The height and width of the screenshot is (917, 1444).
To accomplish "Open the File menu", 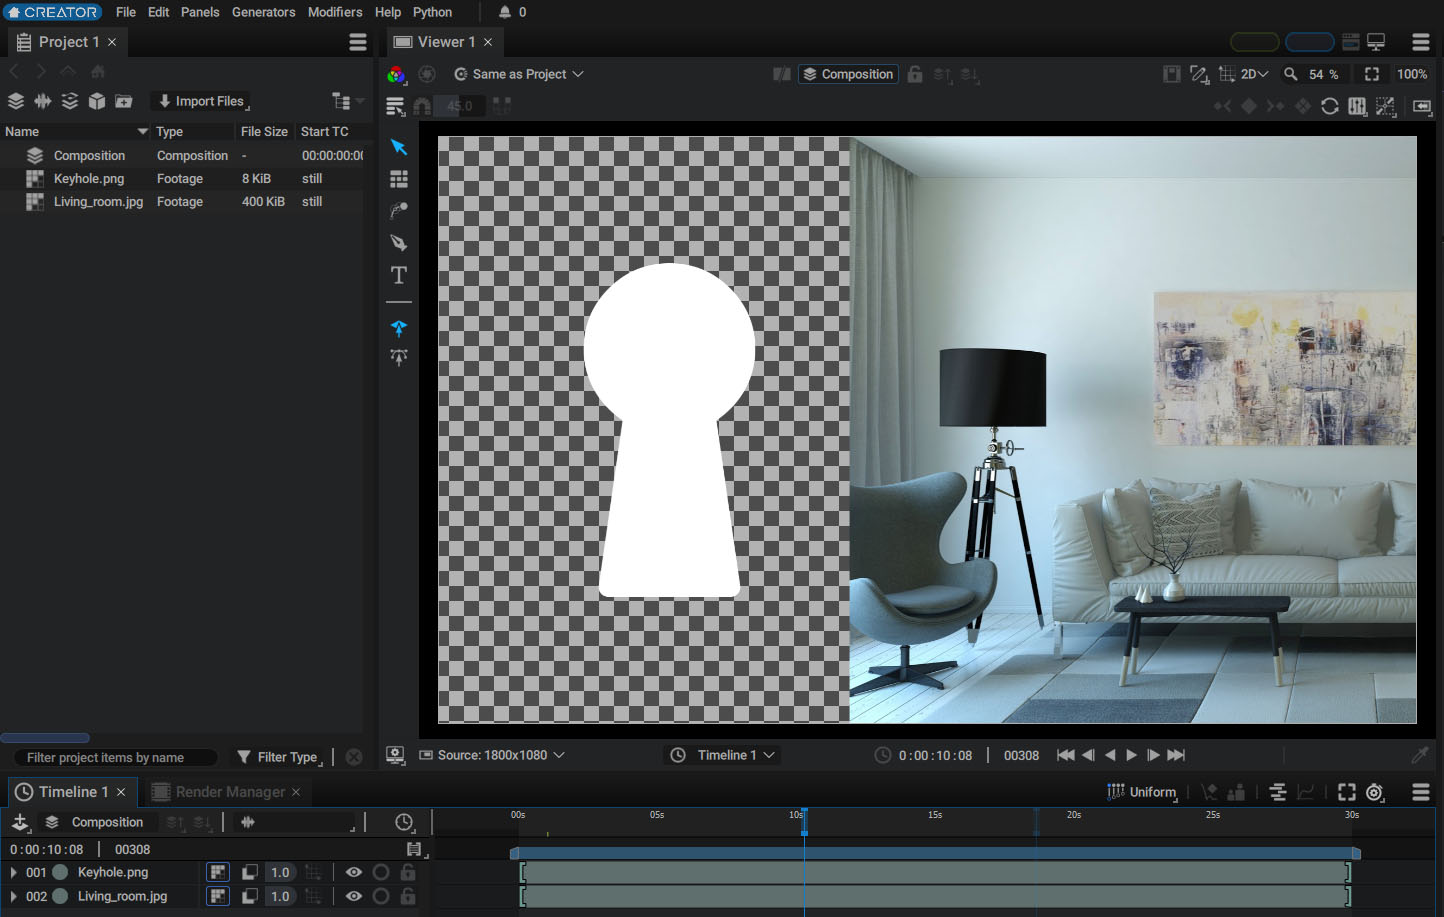I will 126,12.
